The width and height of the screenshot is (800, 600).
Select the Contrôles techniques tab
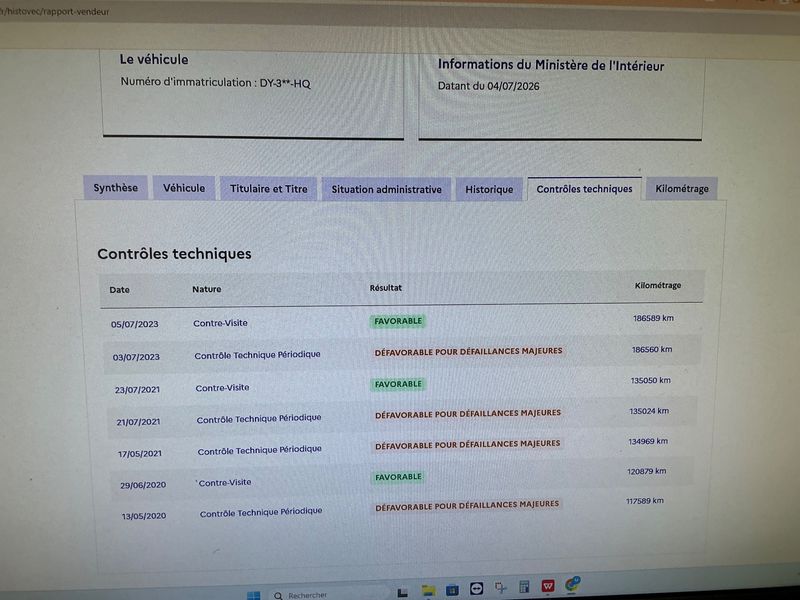coord(585,189)
